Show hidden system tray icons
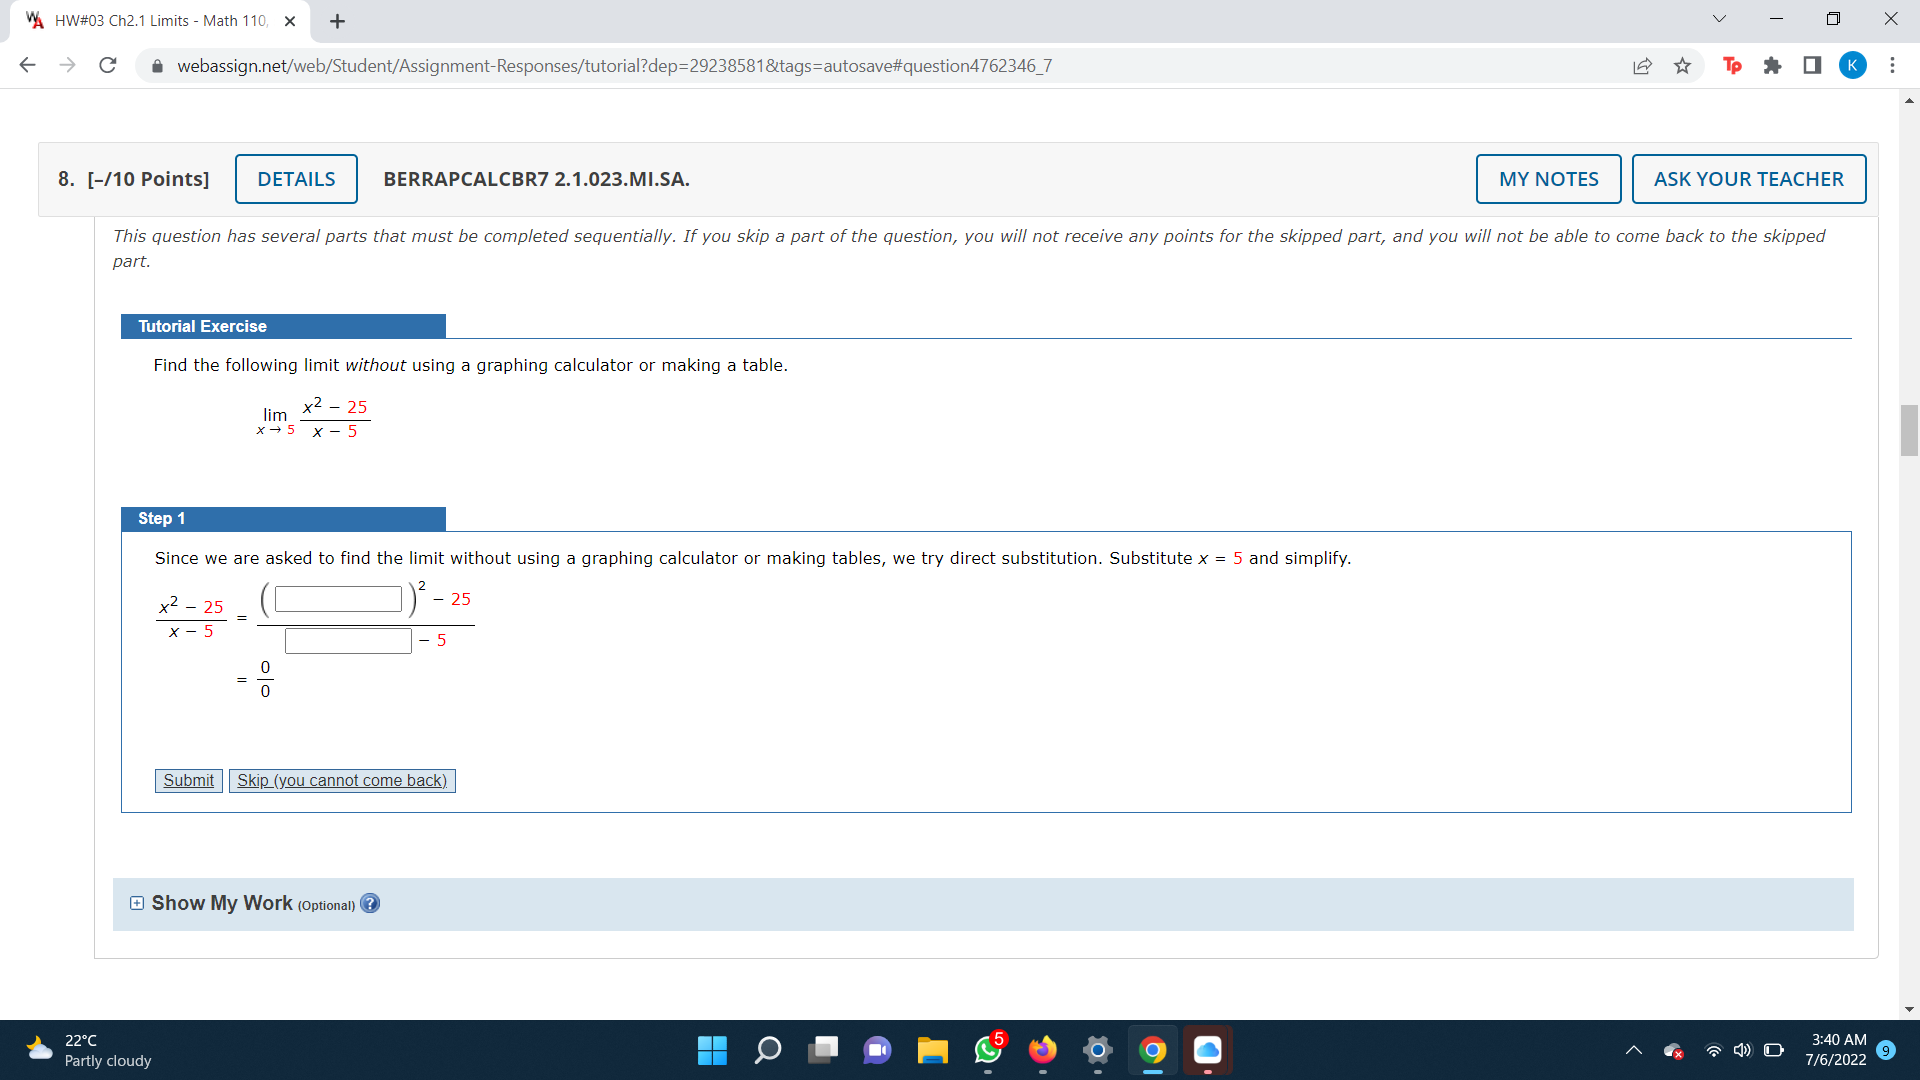The height and width of the screenshot is (1080, 1920). [1633, 1050]
